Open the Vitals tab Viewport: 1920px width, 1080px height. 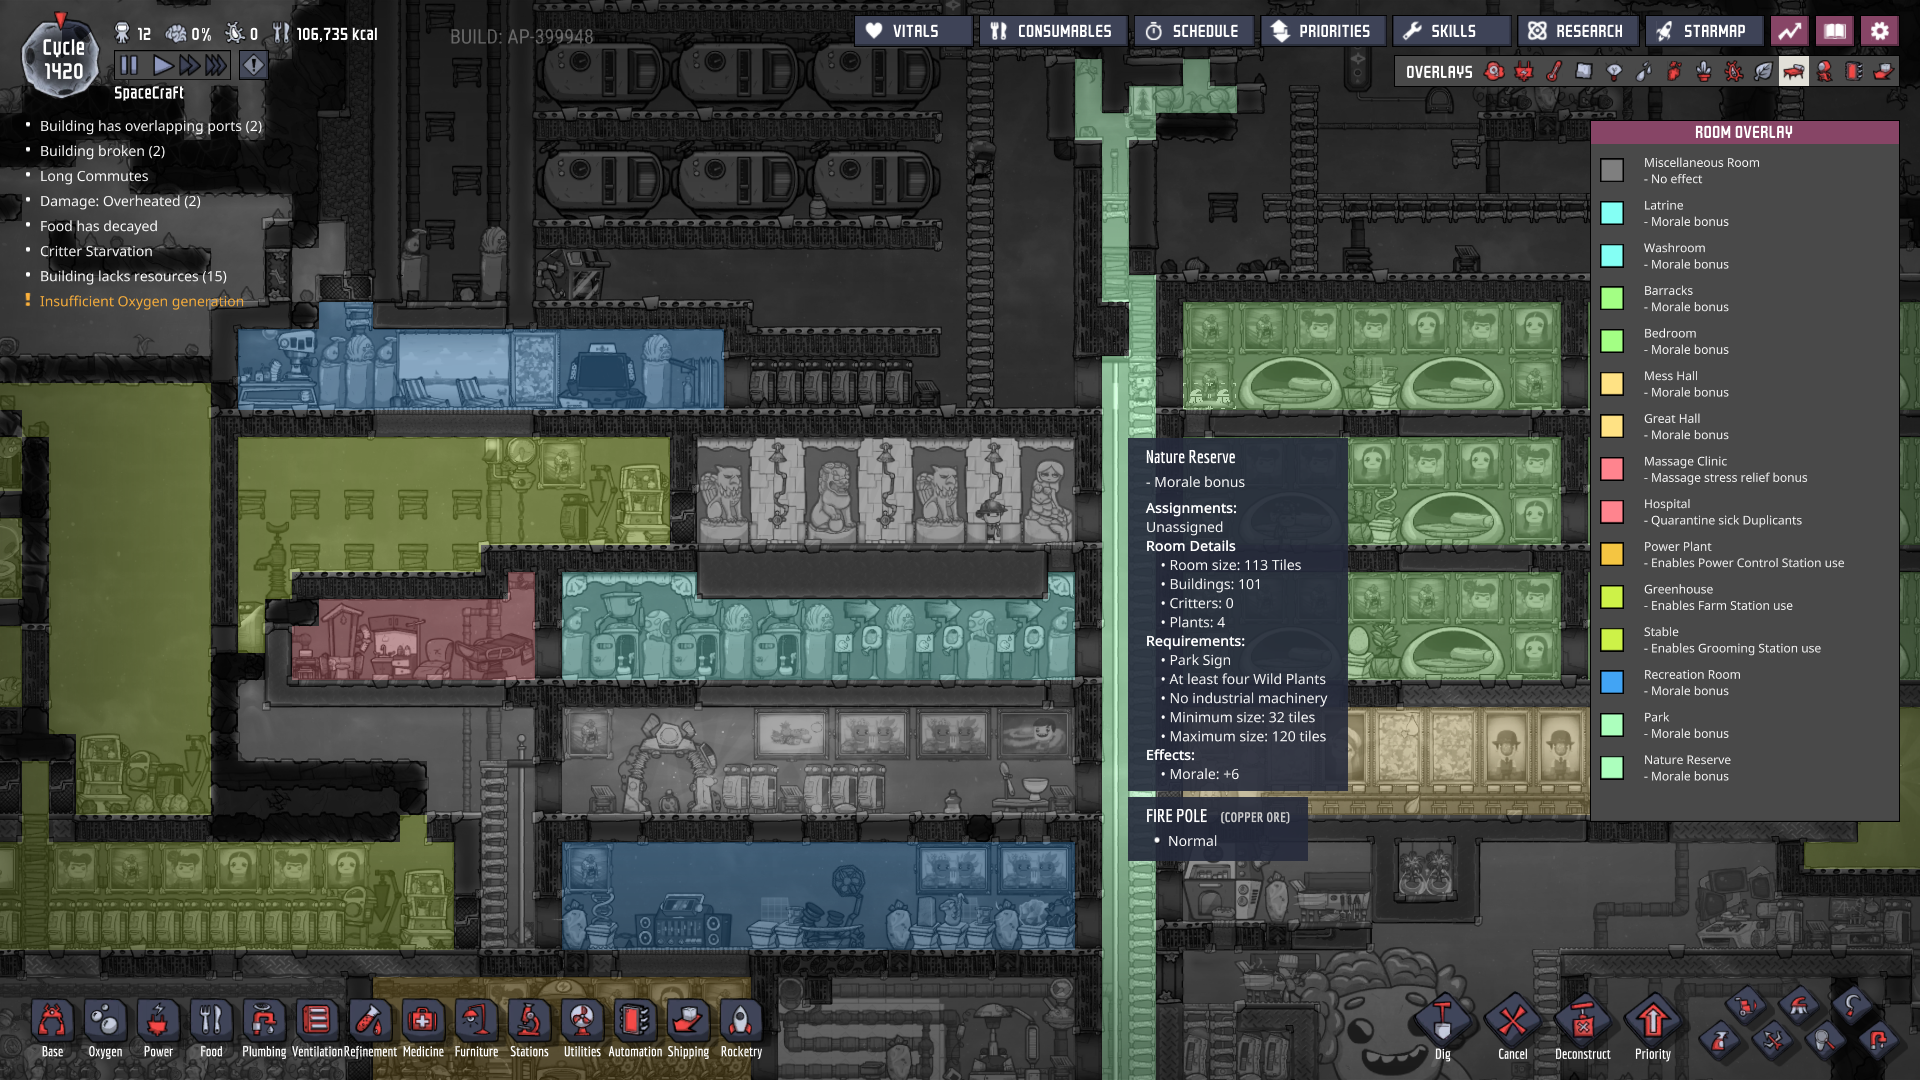[x=913, y=31]
